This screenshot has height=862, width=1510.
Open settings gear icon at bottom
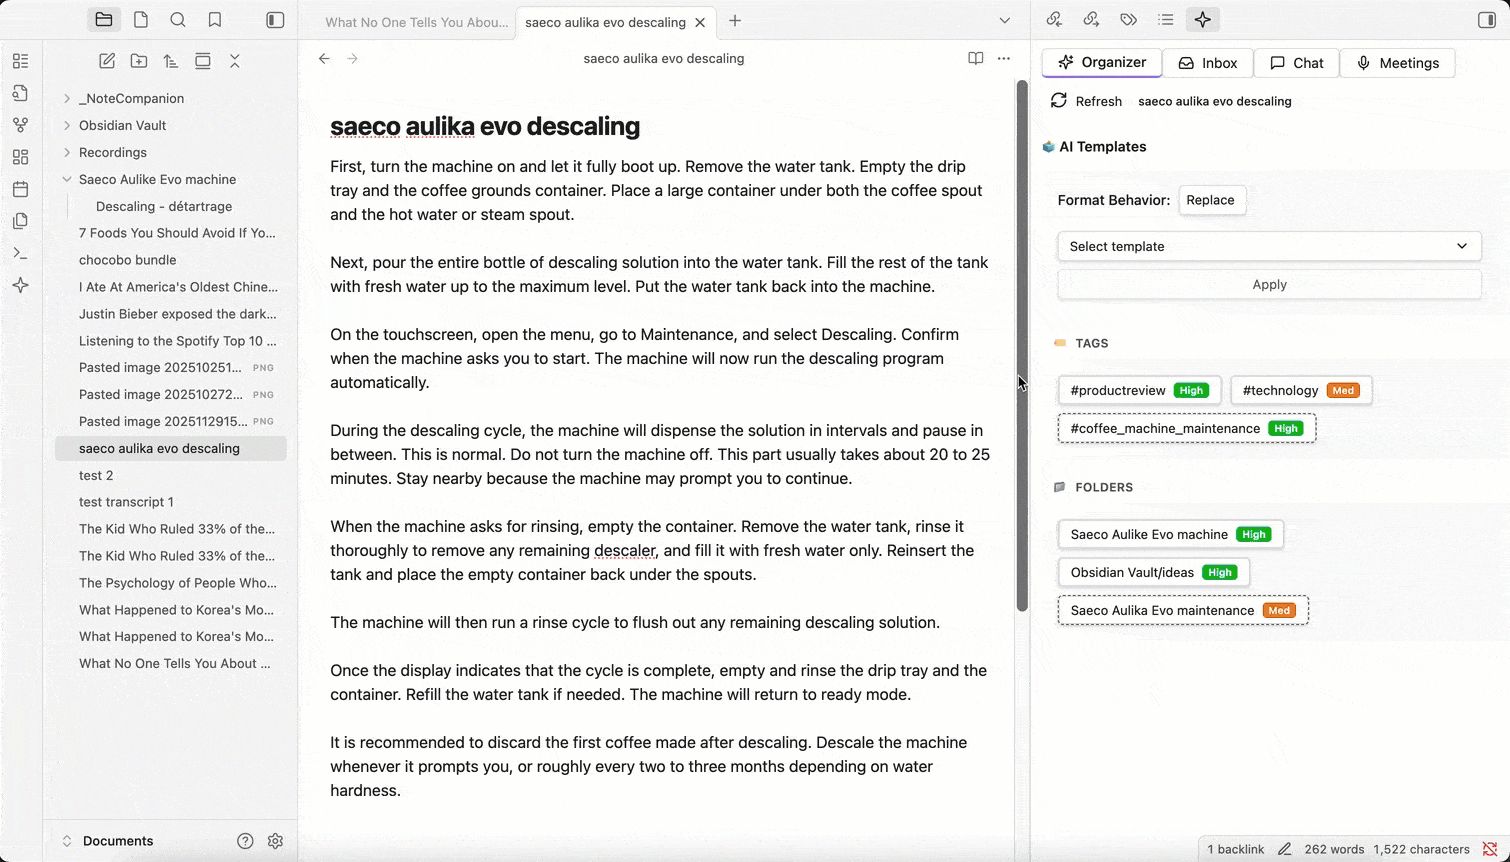coord(276,841)
